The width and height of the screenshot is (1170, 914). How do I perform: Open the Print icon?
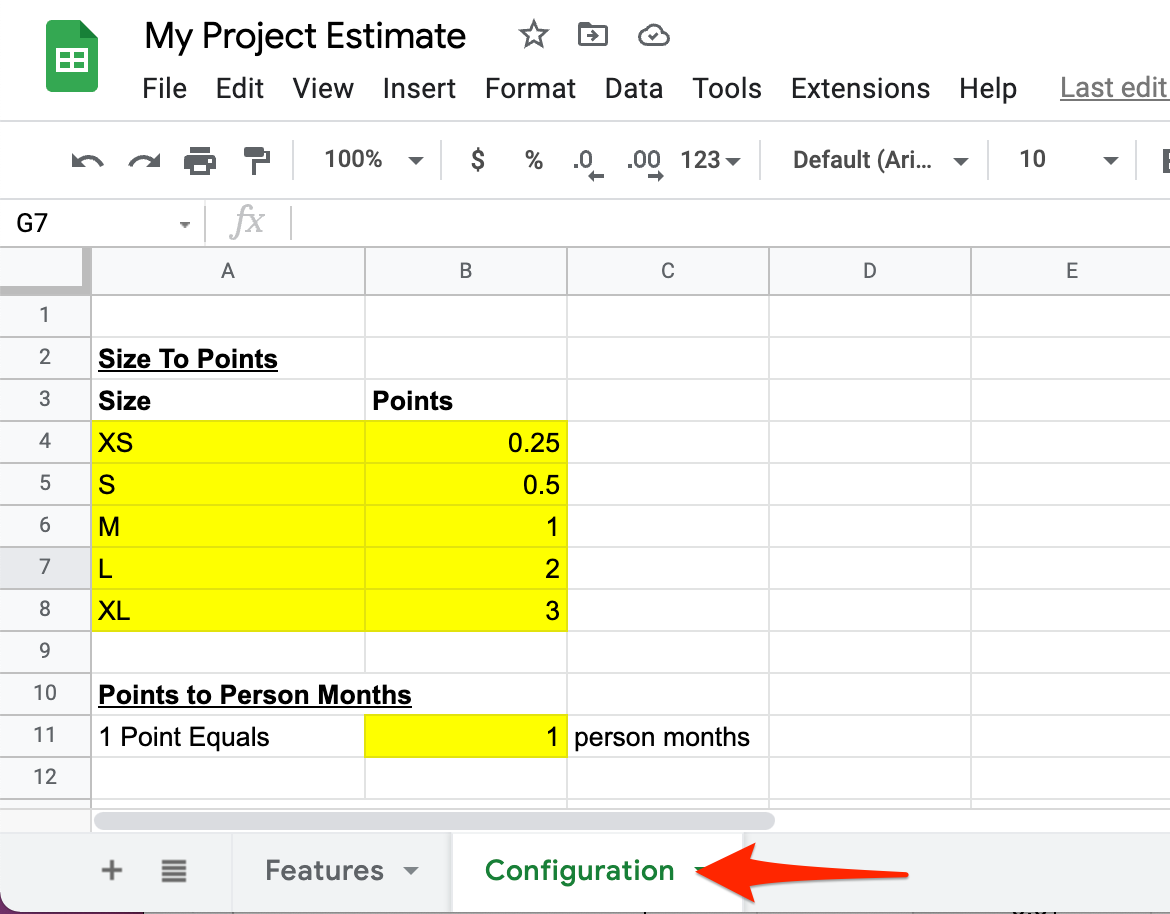pyautogui.click(x=199, y=160)
